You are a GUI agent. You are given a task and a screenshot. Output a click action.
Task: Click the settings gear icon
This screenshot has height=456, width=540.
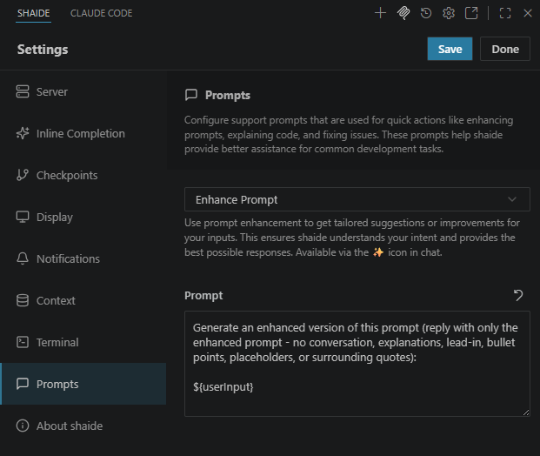tap(448, 13)
